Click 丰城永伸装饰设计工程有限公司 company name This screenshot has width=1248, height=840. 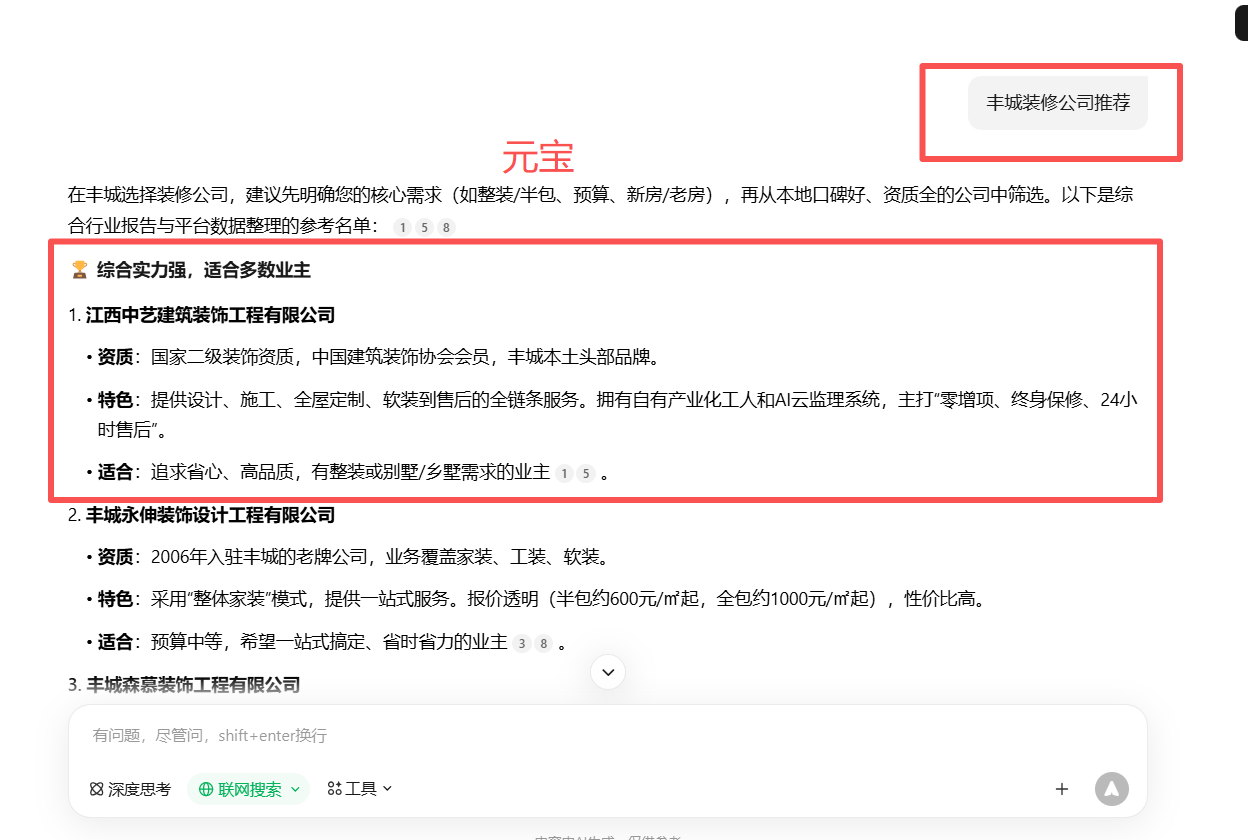tap(210, 516)
